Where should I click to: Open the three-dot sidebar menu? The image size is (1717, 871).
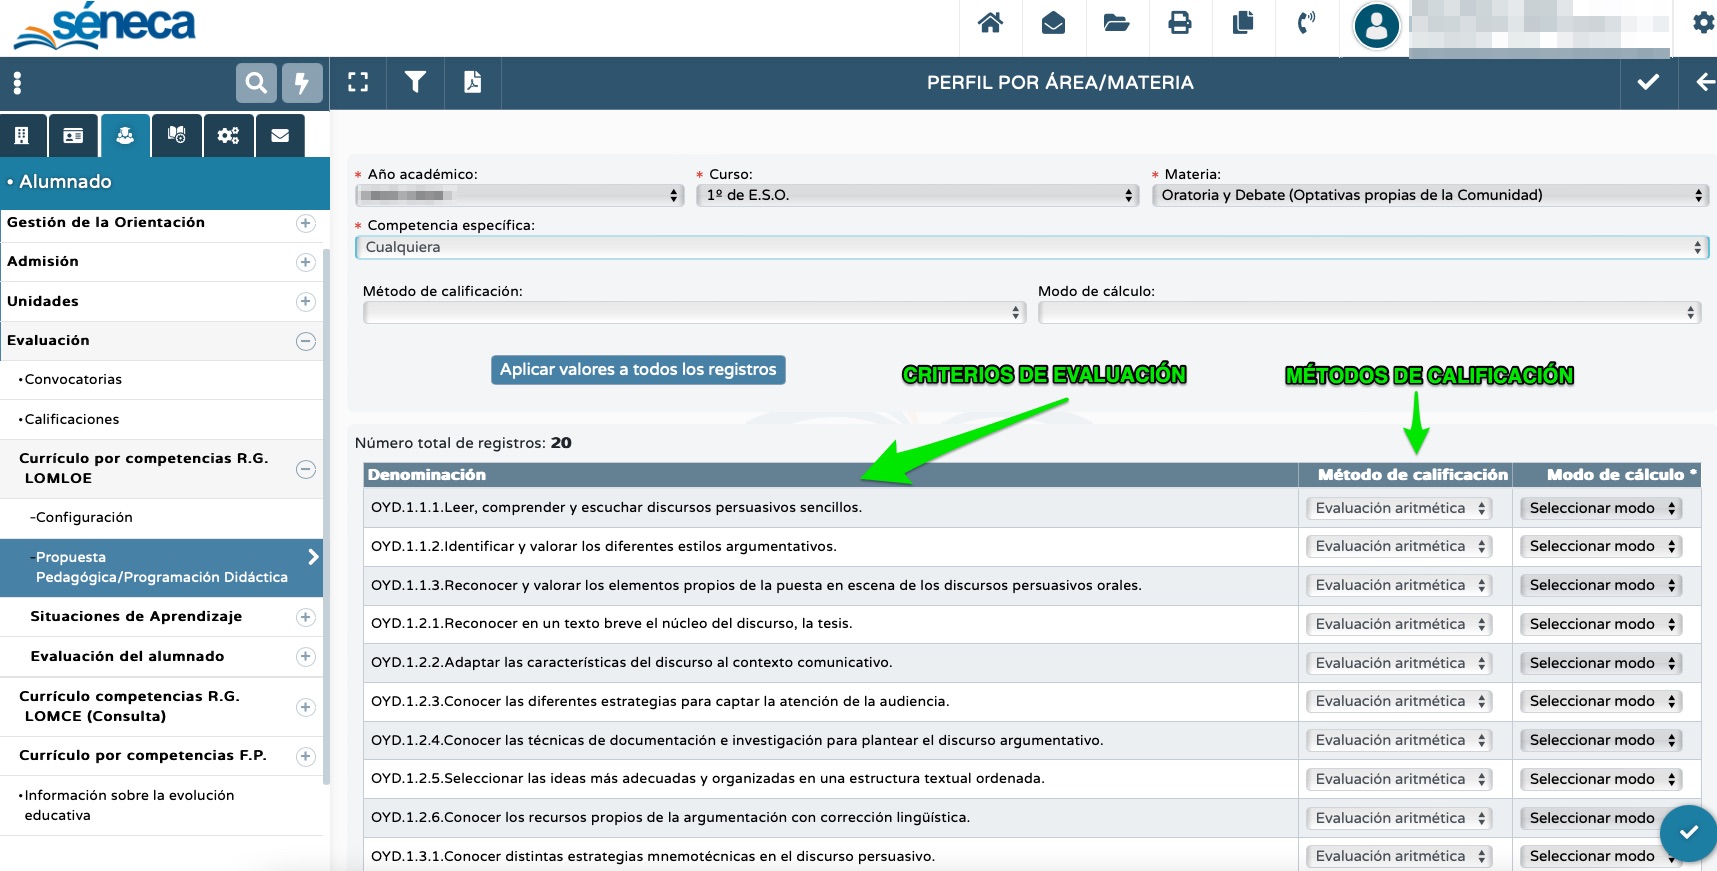(17, 83)
